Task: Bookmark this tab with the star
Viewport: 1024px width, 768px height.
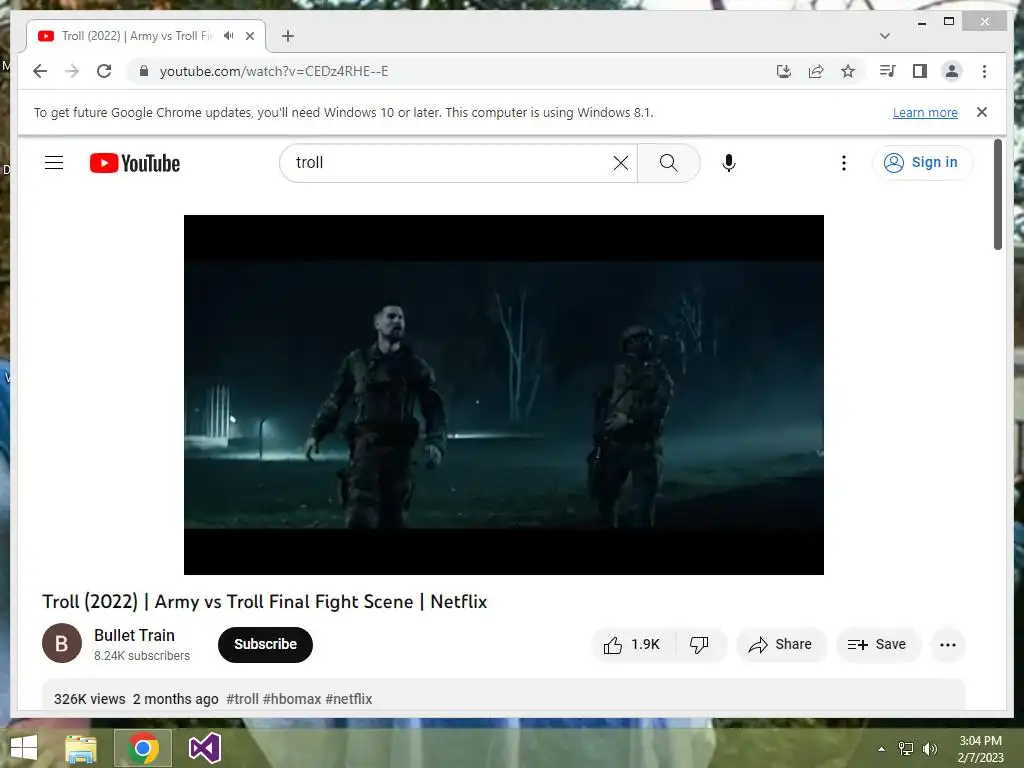Action: tap(848, 71)
